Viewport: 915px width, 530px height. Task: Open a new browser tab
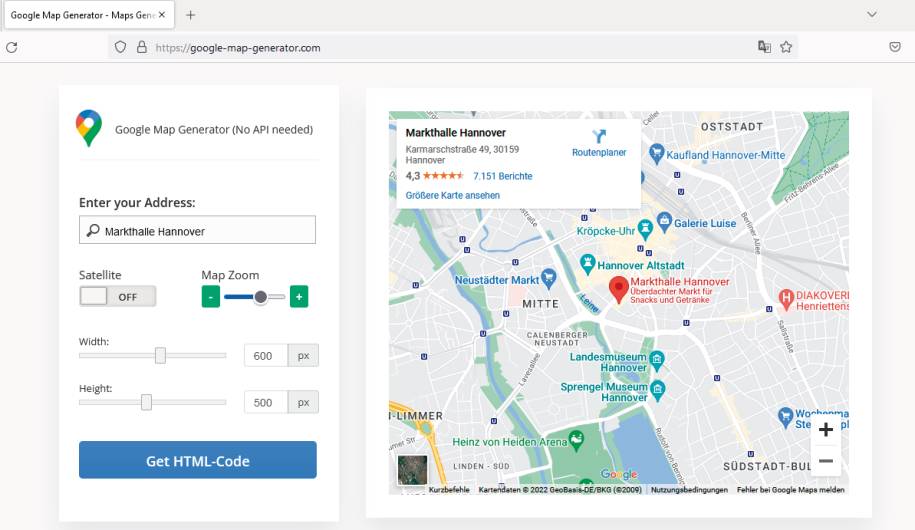click(x=190, y=15)
